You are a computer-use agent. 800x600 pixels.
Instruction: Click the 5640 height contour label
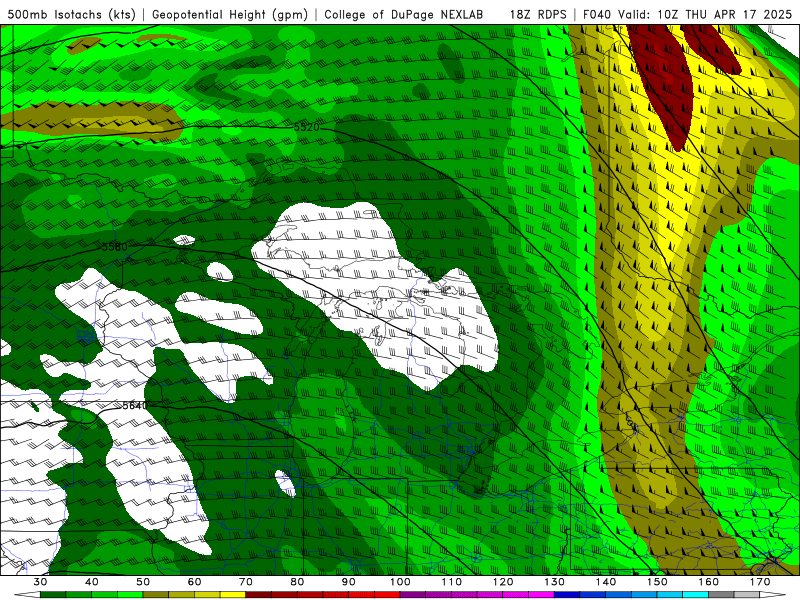135,406
